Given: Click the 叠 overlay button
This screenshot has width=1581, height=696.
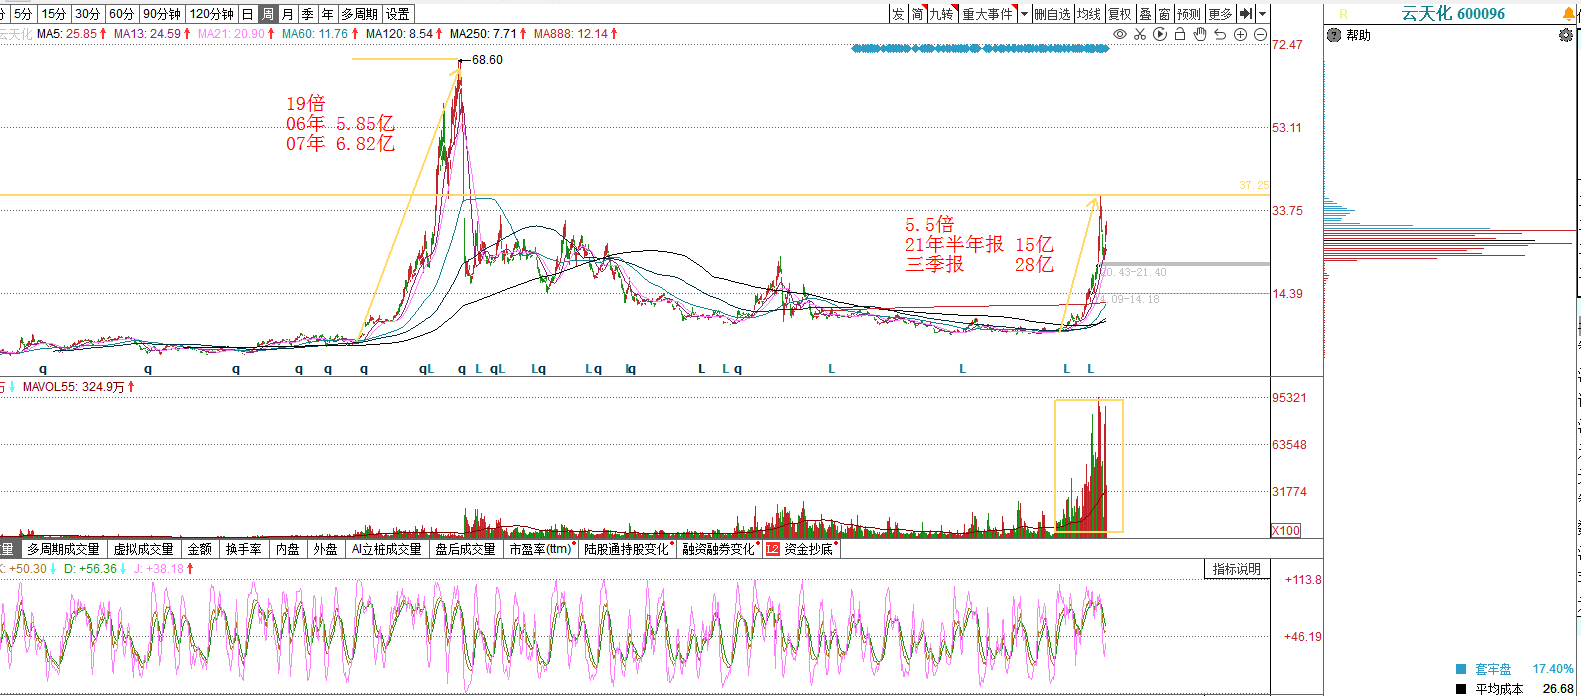Looking at the screenshot, I should point(1146,14).
